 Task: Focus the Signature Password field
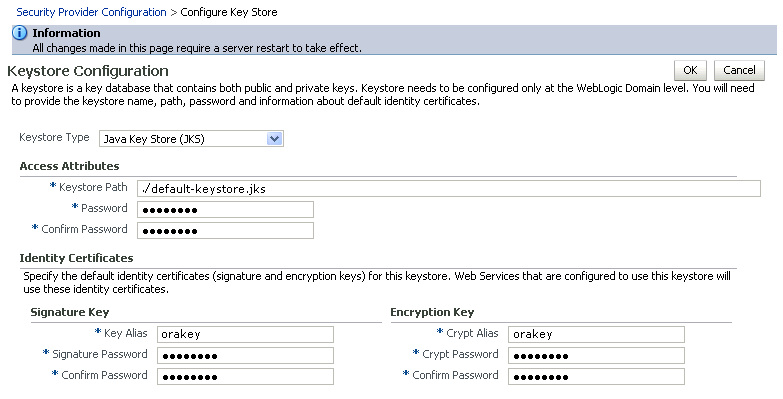(x=245, y=356)
